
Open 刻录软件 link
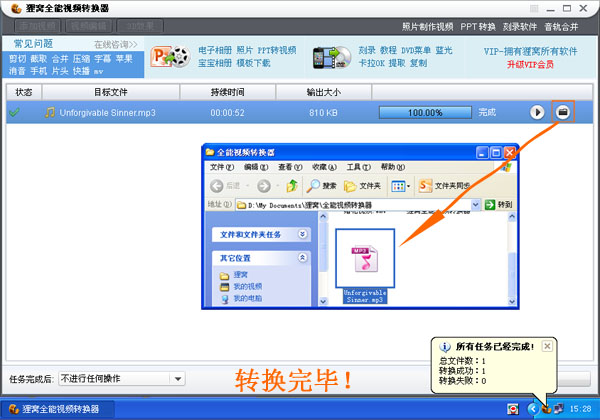[x=520, y=27]
